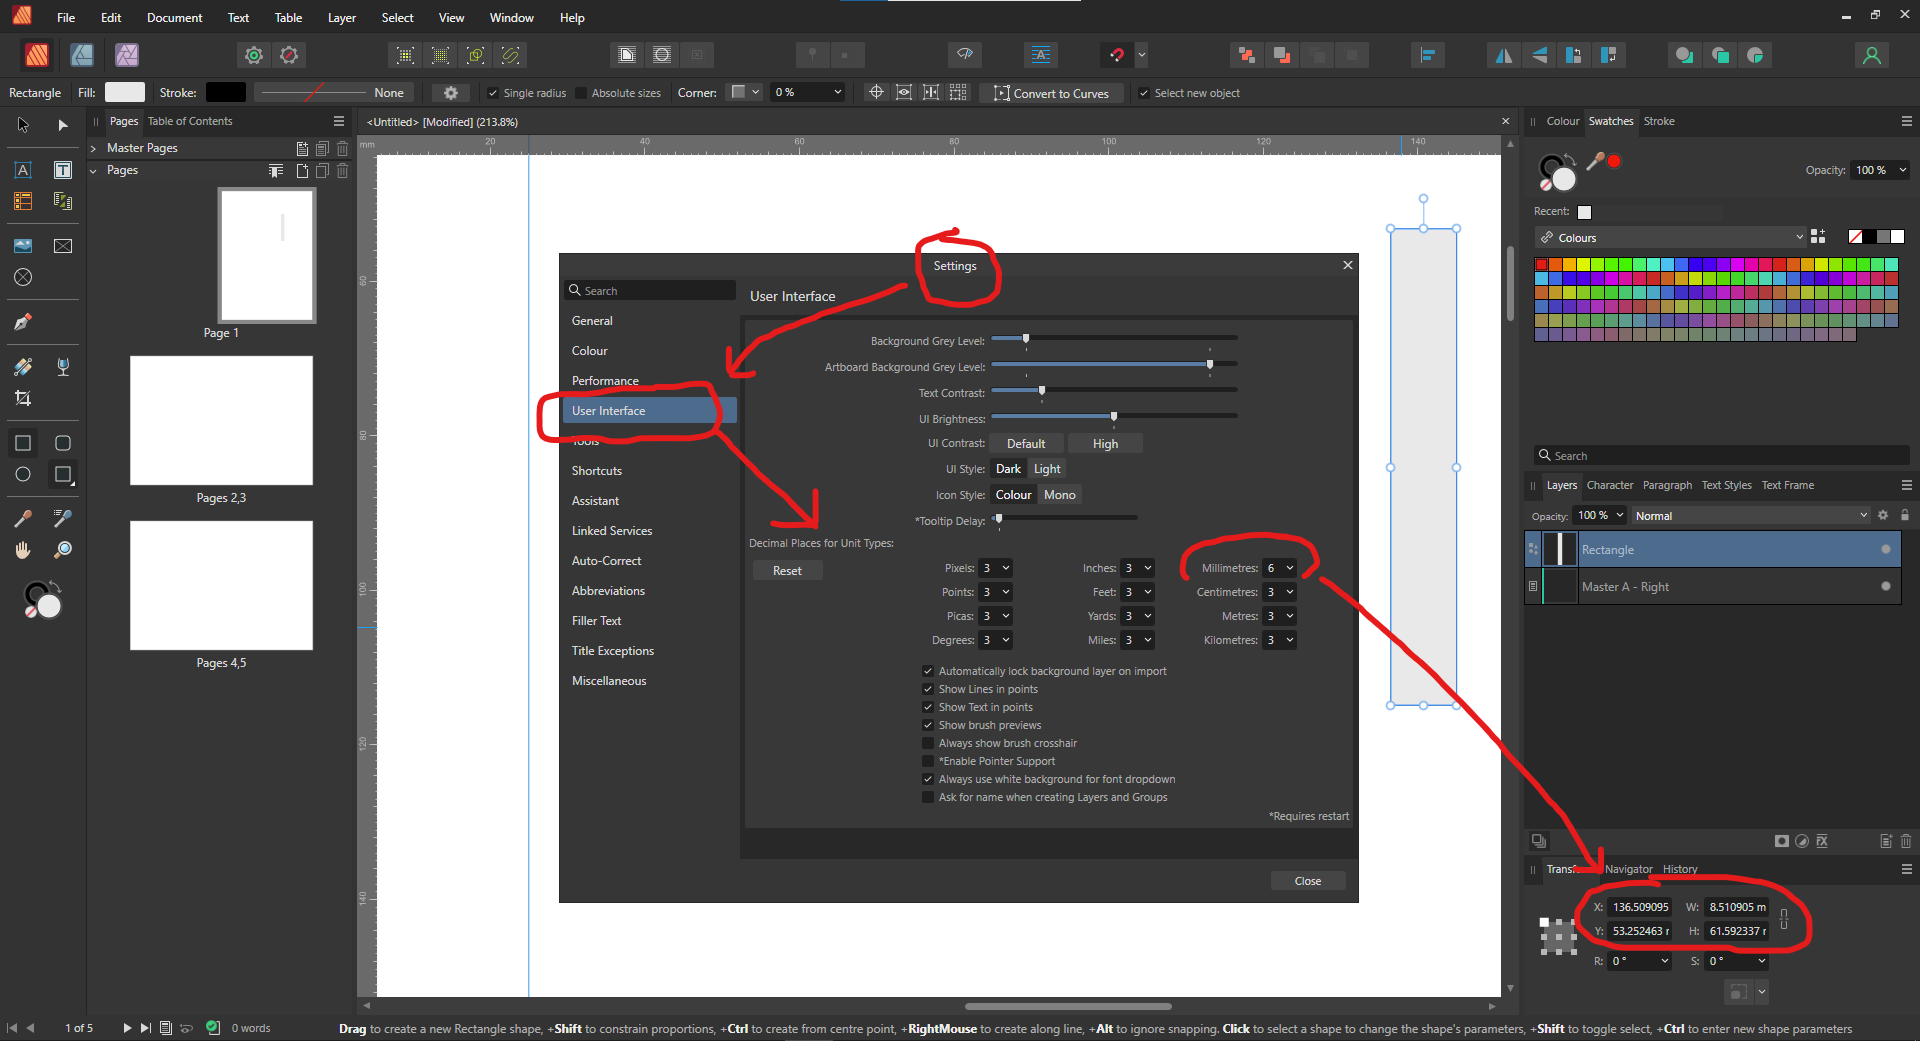Switch to the History tab
1920x1041 pixels.
coord(1680,869)
